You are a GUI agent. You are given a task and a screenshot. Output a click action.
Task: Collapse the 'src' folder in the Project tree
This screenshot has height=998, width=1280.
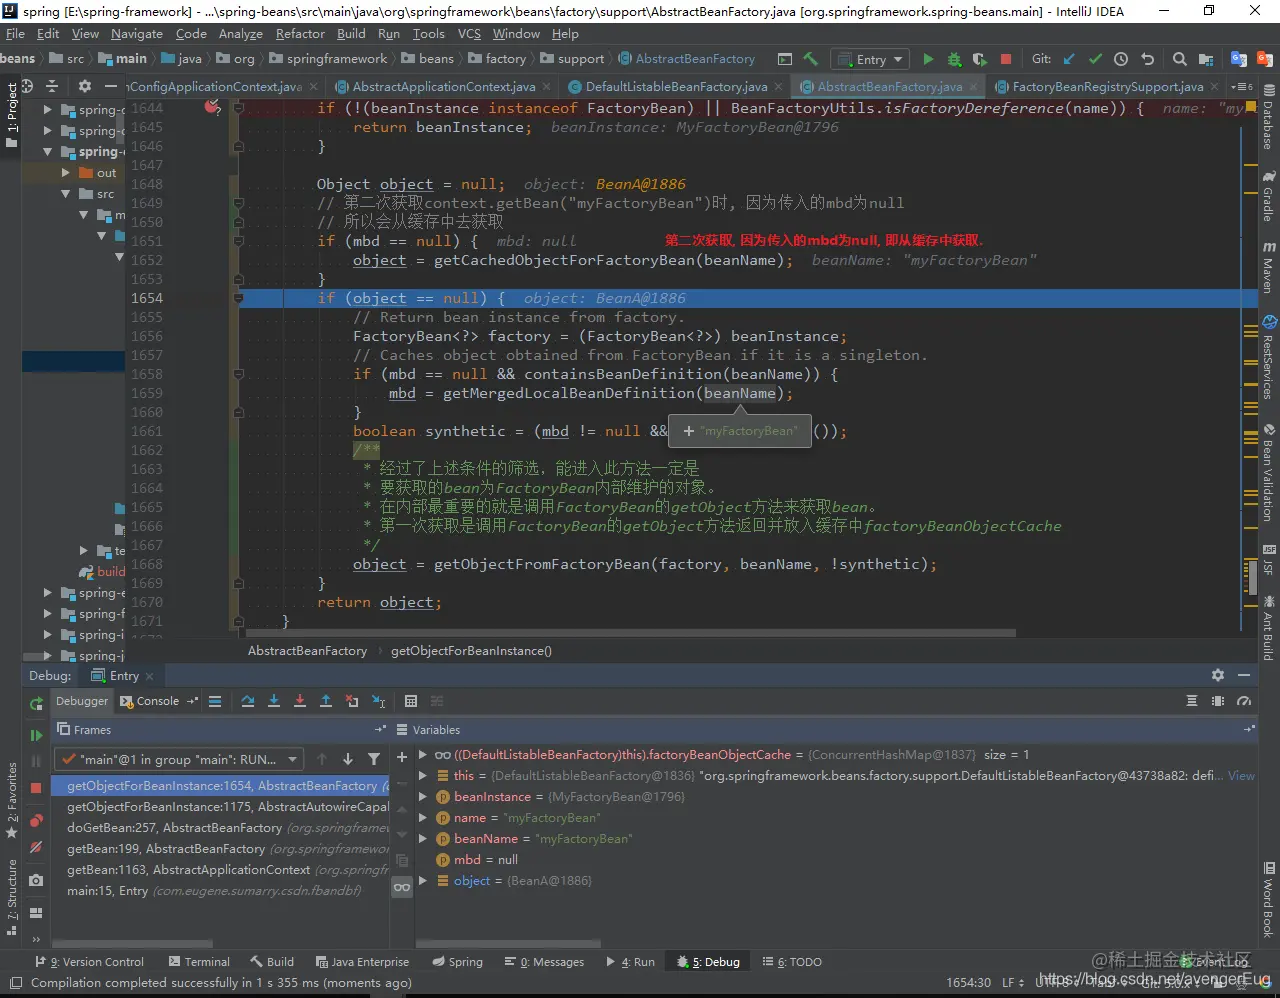click(x=66, y=194)
